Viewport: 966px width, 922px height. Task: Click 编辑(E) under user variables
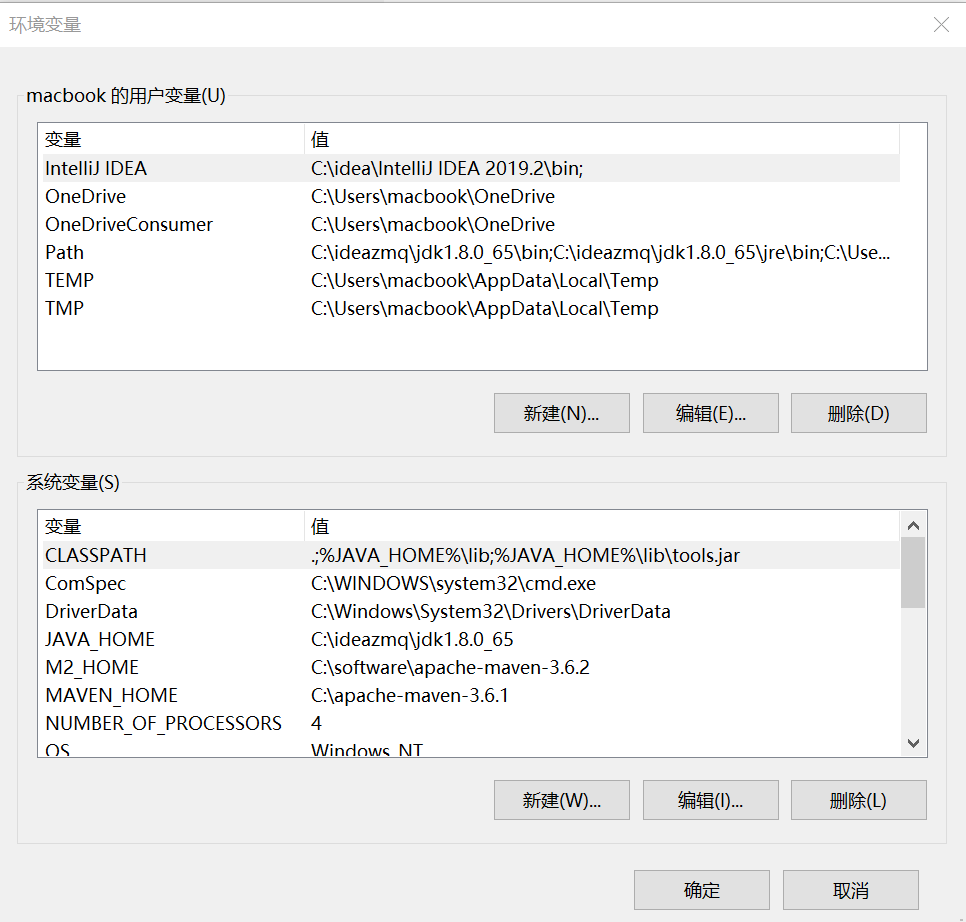coord(710,412)
